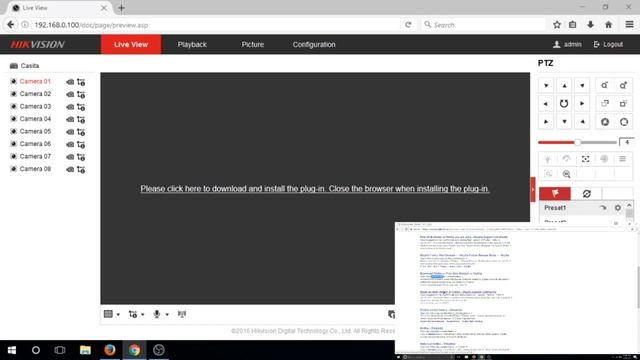
Task: Toggle the PTZ light button
Action: pos(548,159)
